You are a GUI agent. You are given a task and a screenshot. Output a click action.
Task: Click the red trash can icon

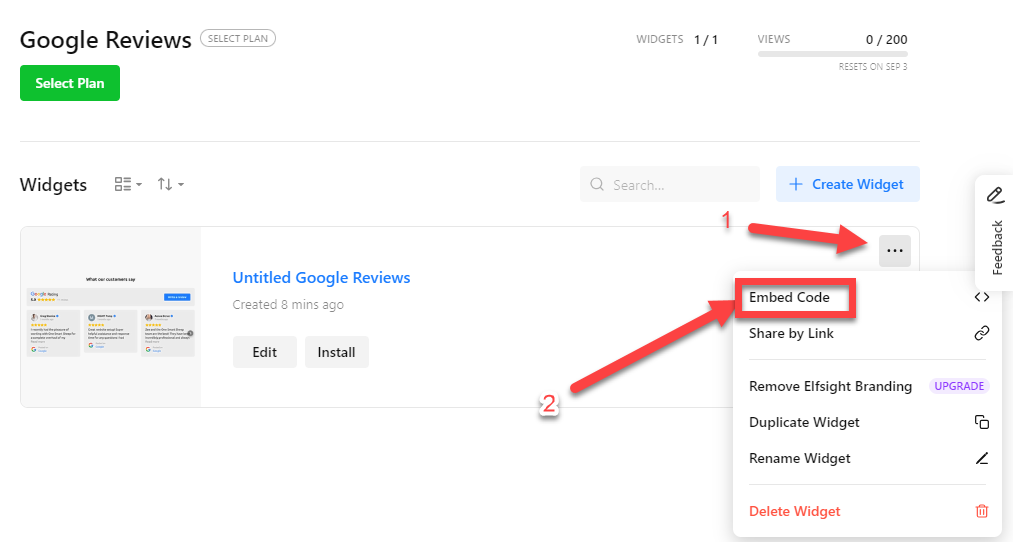pos(981,511)
